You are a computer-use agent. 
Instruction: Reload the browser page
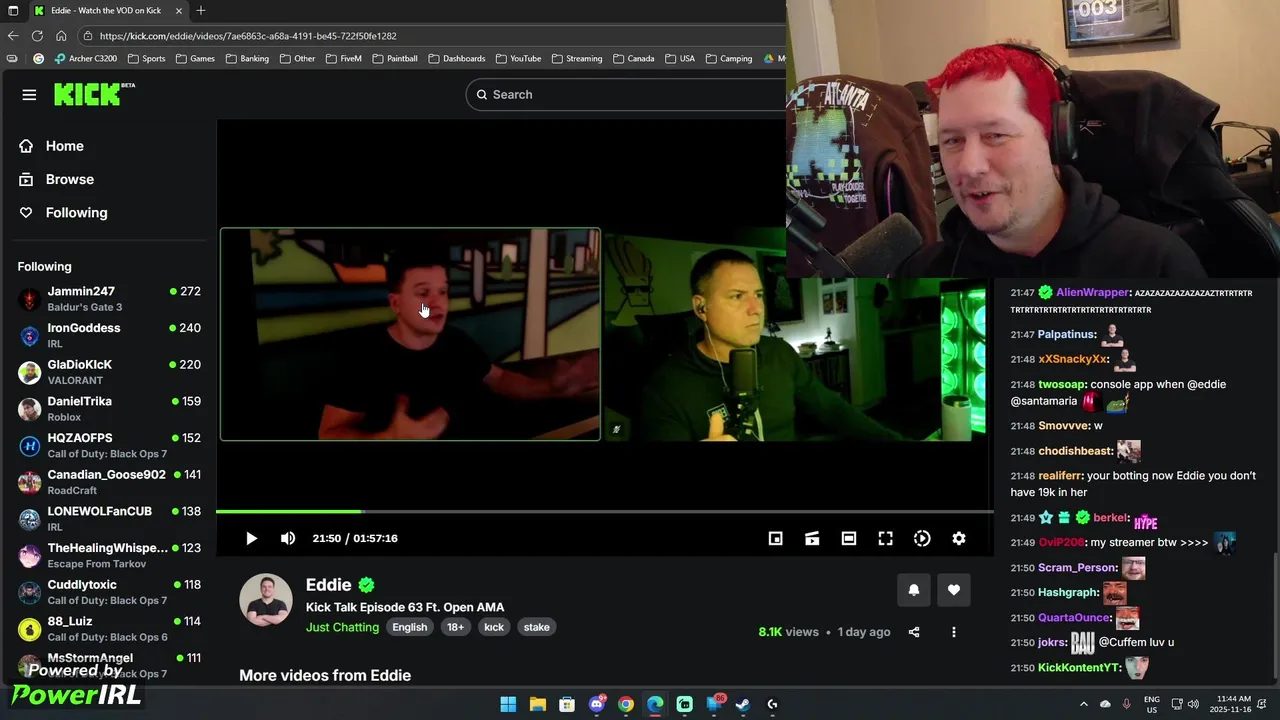point(37,36)
